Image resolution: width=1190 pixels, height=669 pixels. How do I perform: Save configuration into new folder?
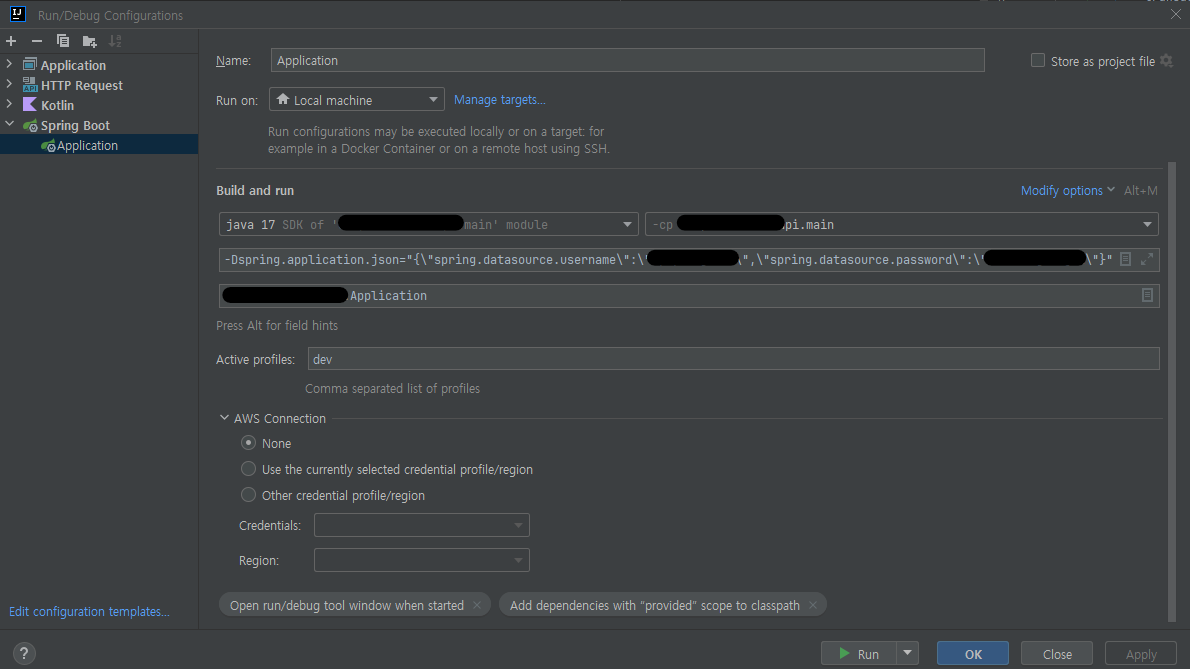90,41
